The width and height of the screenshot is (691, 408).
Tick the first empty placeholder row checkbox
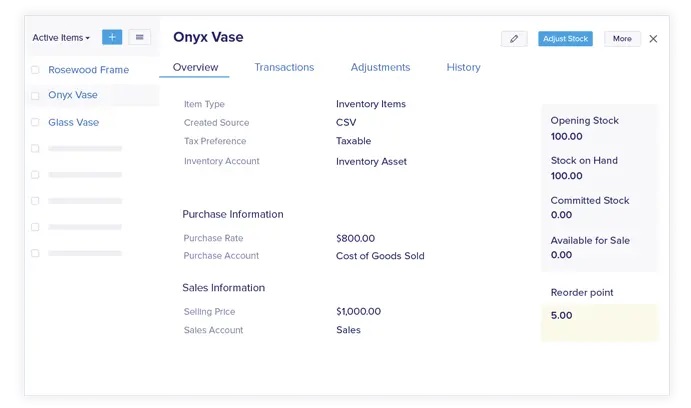pyautogui.click(x=35, y=148)
